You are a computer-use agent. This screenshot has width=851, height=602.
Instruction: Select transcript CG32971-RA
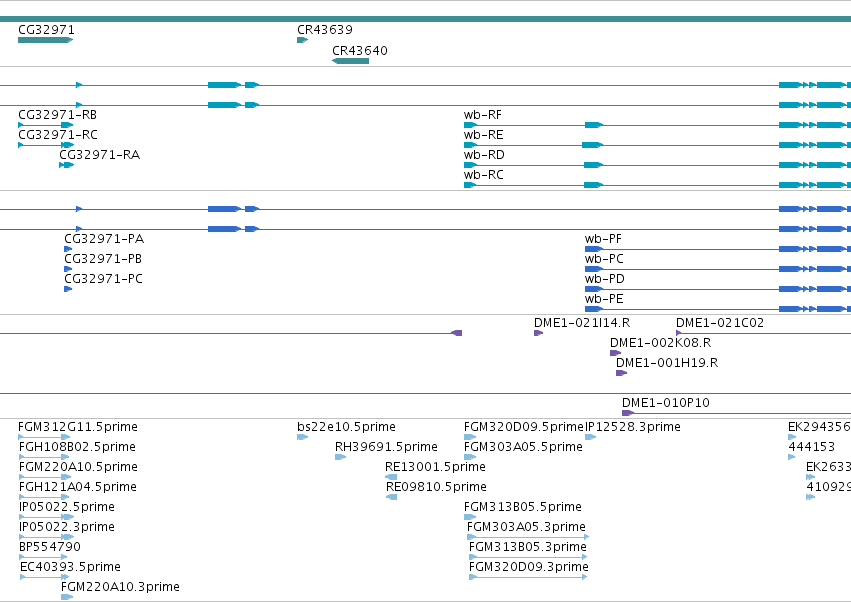click(x=100, y=155)
